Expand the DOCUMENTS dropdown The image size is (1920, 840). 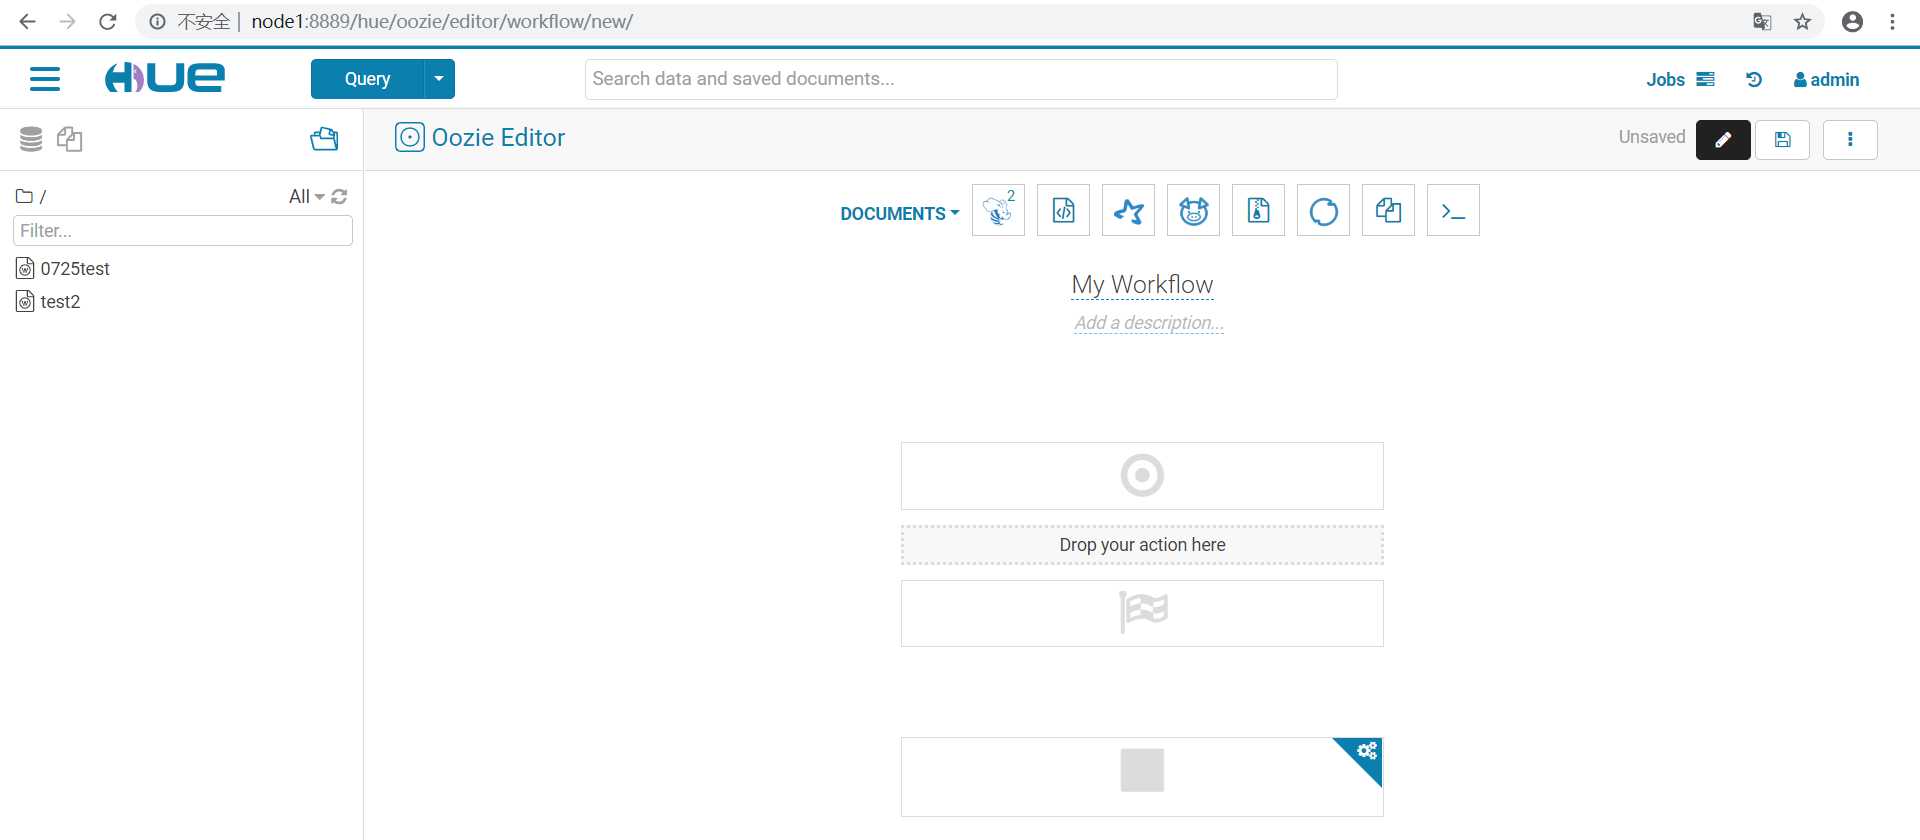(899, 213)
